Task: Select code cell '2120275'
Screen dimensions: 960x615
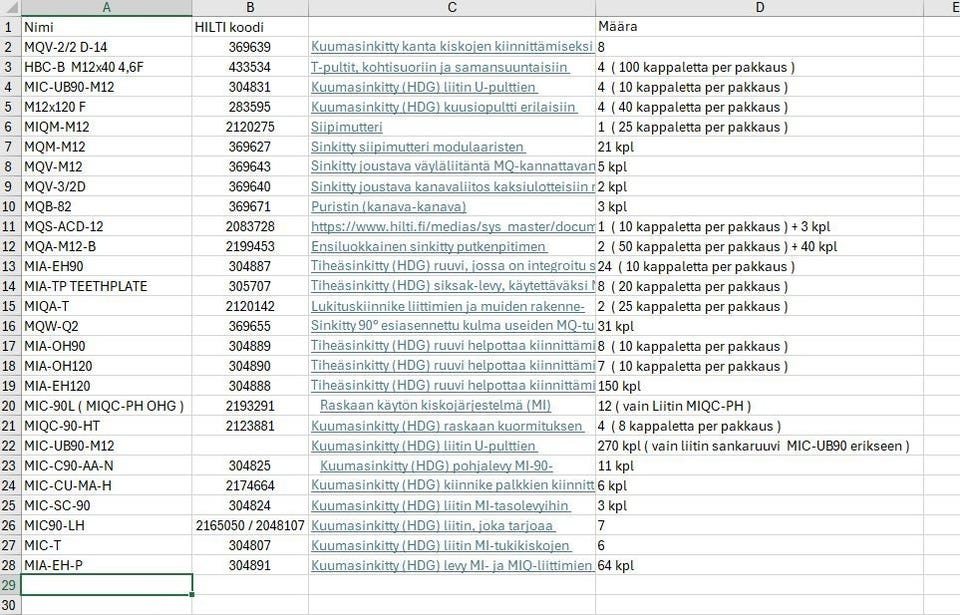Action: click(250, 127)
